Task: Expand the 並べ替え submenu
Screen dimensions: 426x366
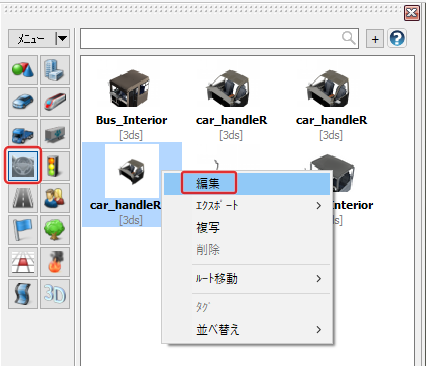Action: point(247,329)
